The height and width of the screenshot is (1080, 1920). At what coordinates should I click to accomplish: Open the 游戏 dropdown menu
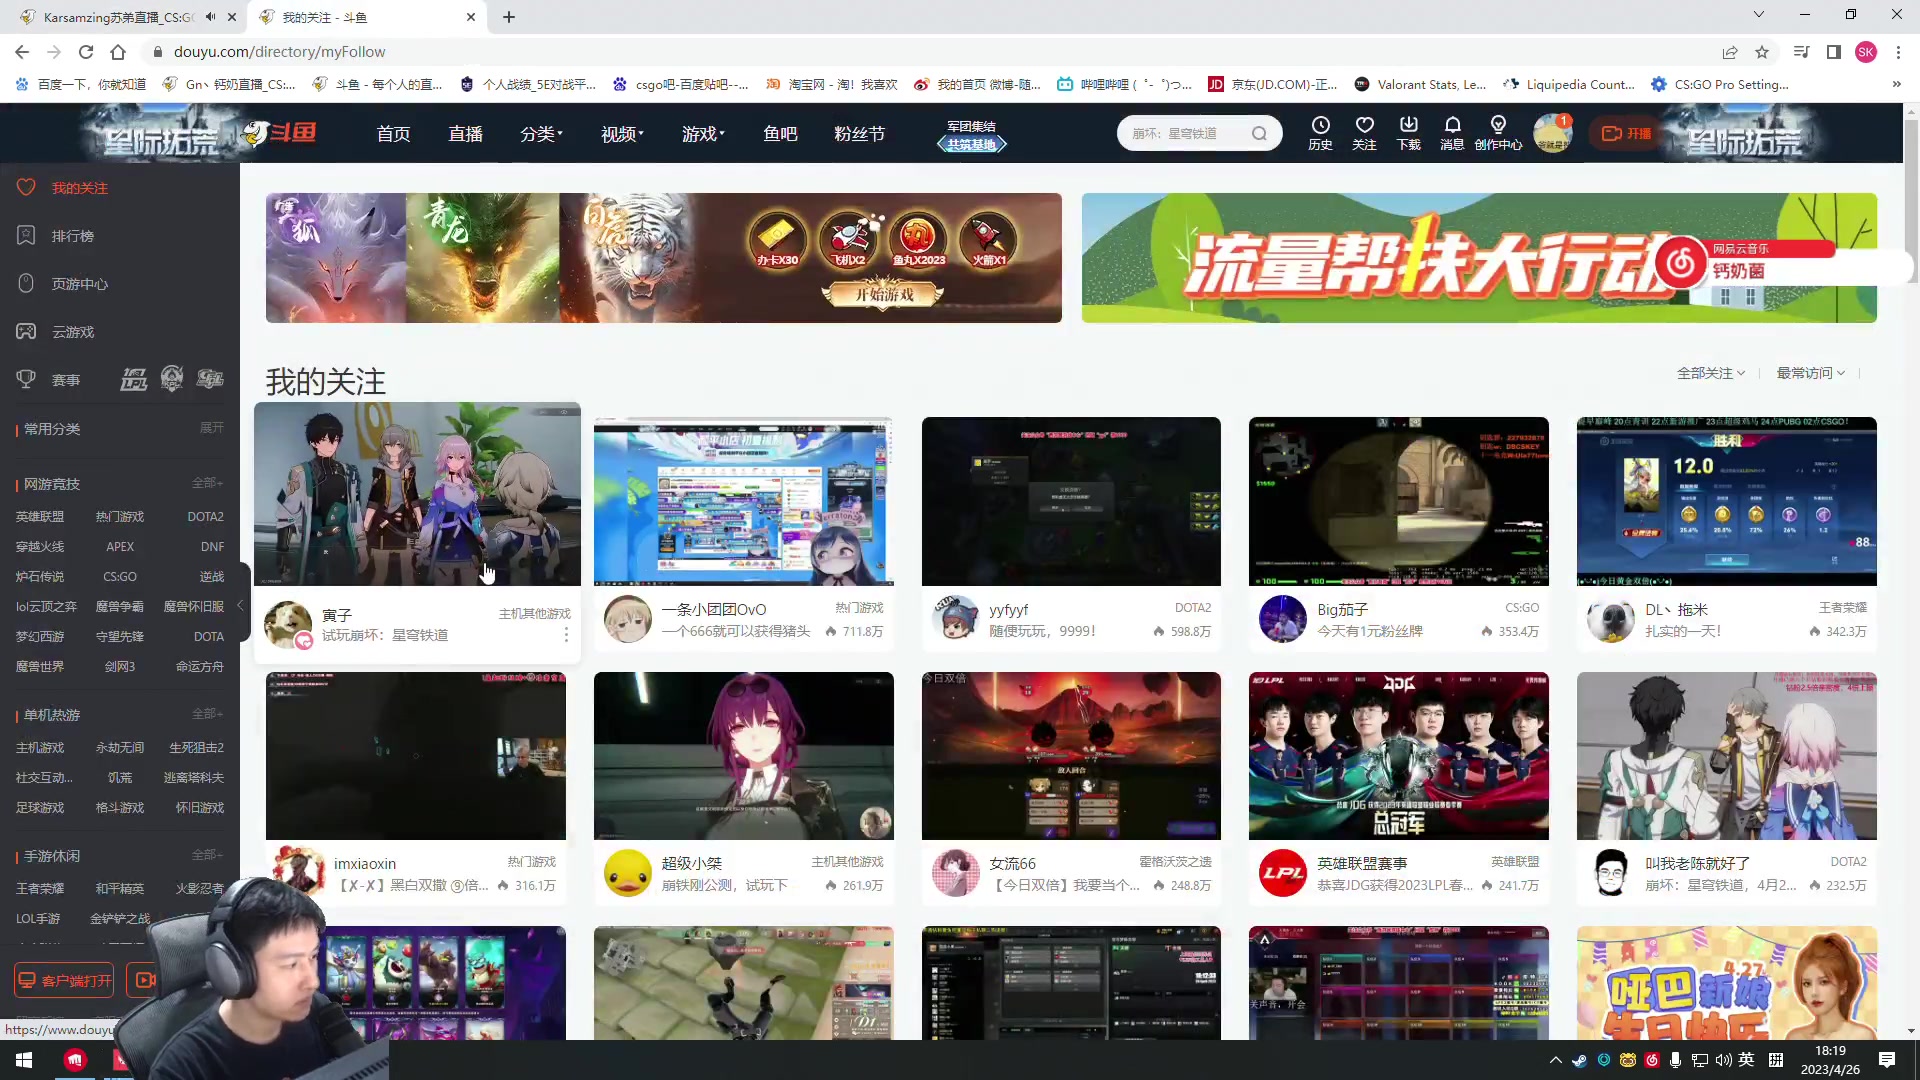click(x=703, y=133)
